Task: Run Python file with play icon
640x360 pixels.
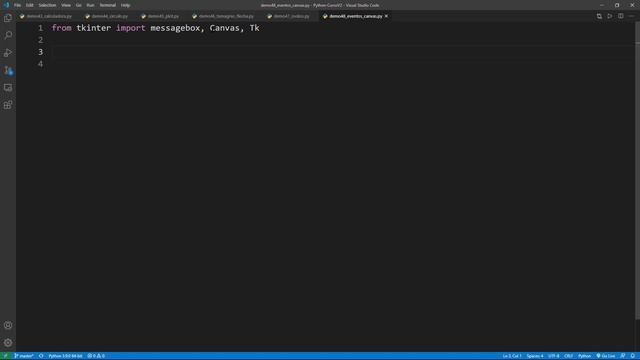Action: [610, 16]
